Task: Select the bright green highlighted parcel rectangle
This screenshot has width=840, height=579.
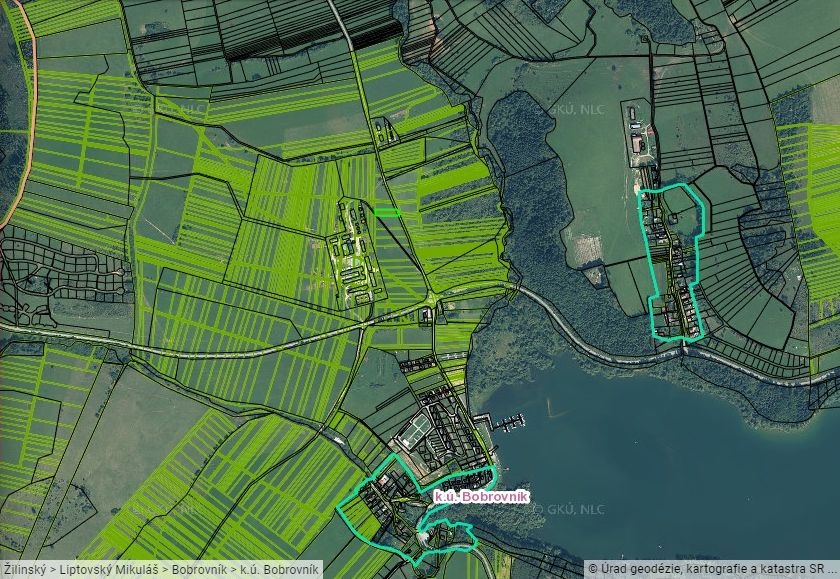Action: point(387,211)
